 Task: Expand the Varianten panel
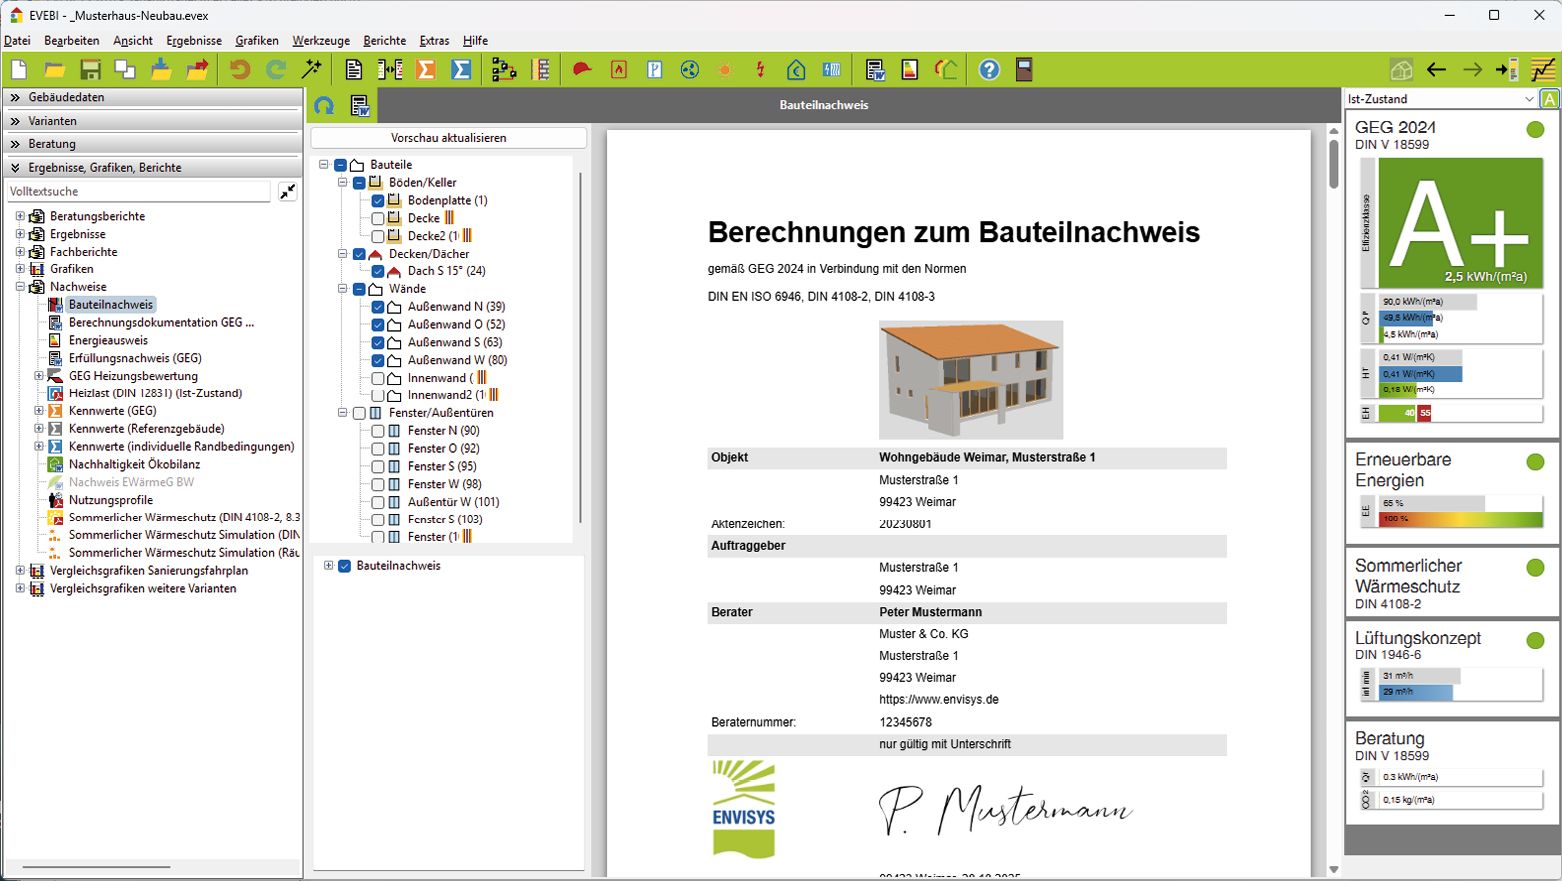click(153, 121)
